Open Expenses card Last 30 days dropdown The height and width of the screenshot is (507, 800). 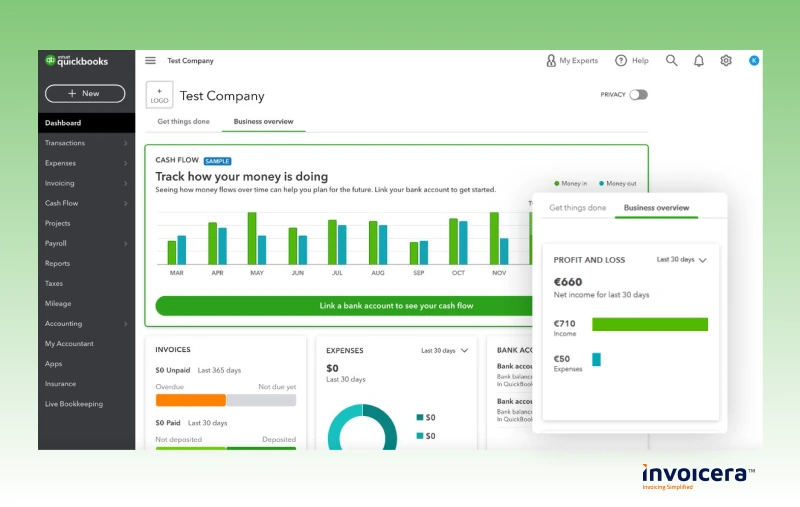click(x=444, y=351)
